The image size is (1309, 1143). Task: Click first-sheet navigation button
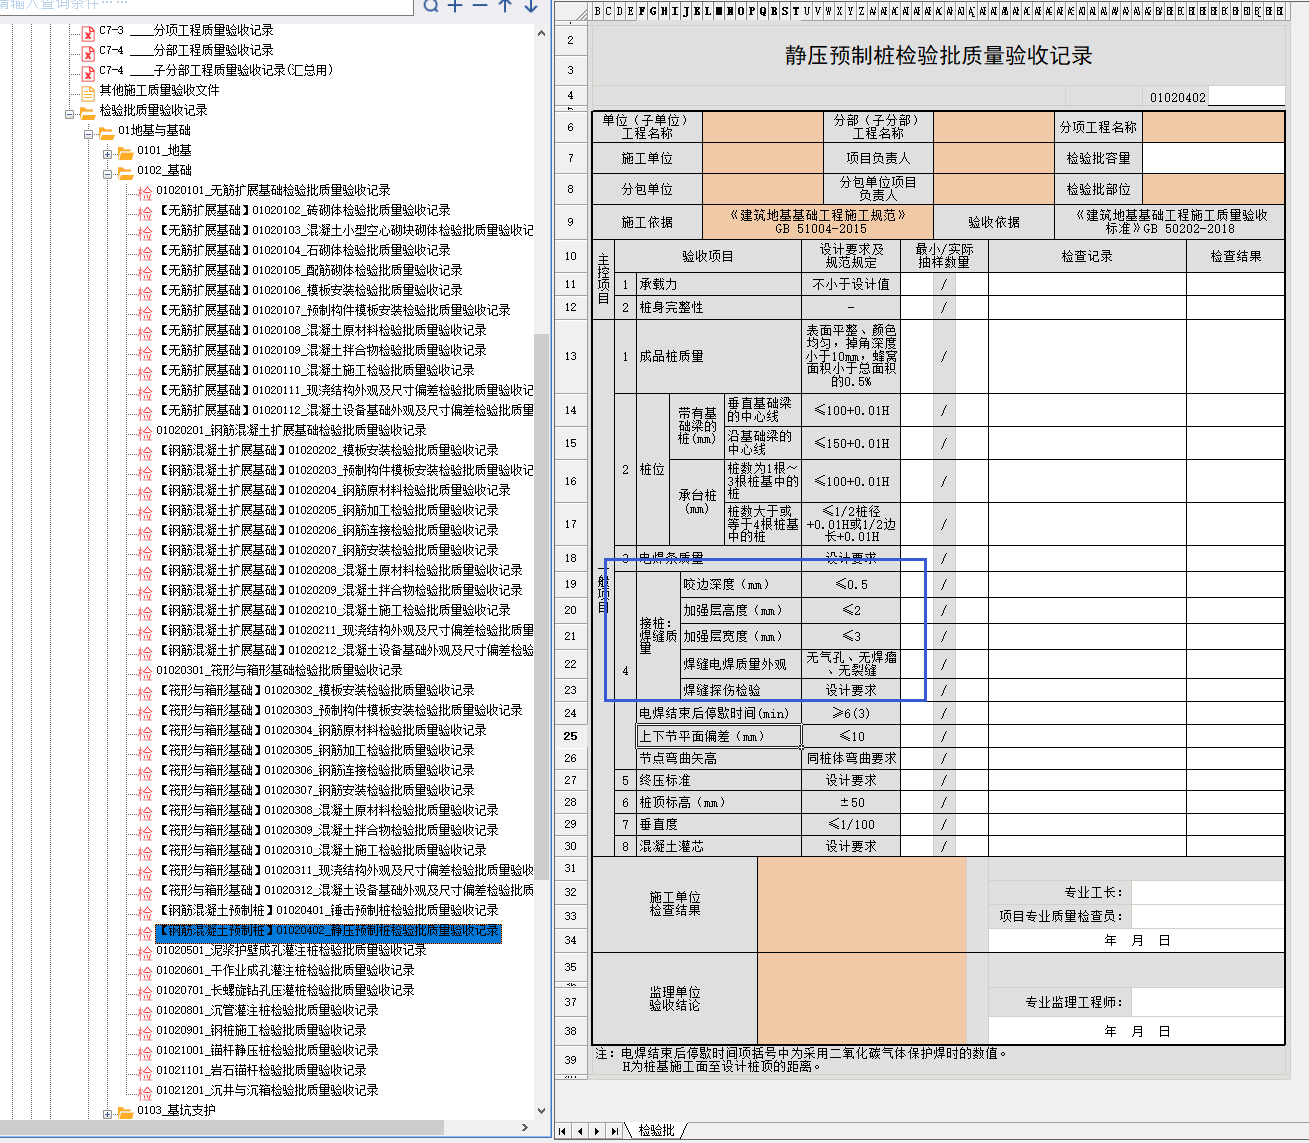563,1131
